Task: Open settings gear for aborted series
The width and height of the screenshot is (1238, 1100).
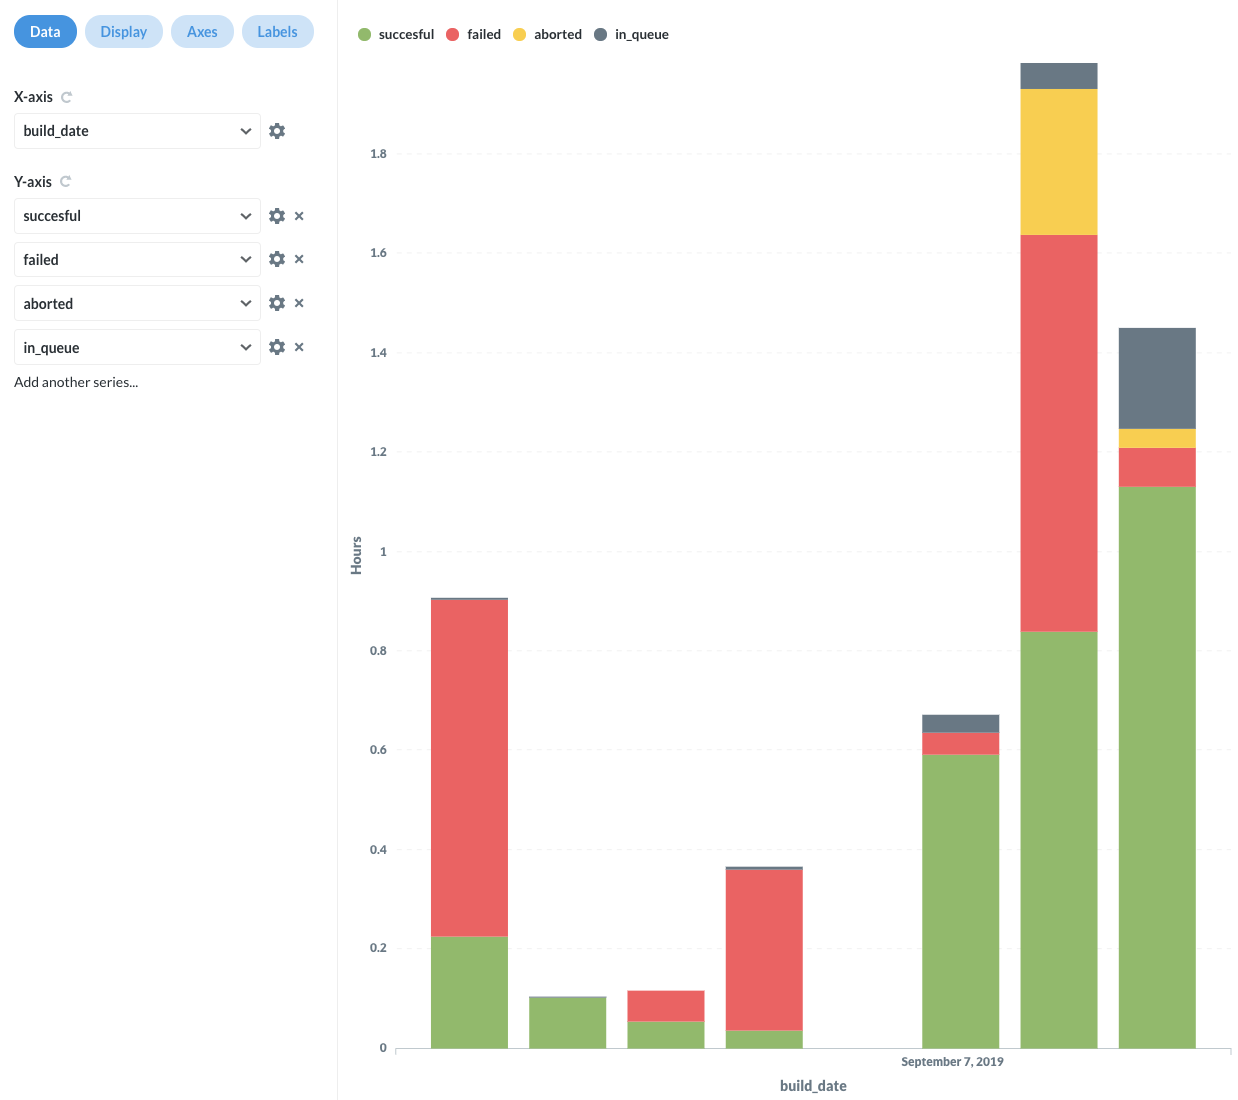Action: [x=277, y=303]
